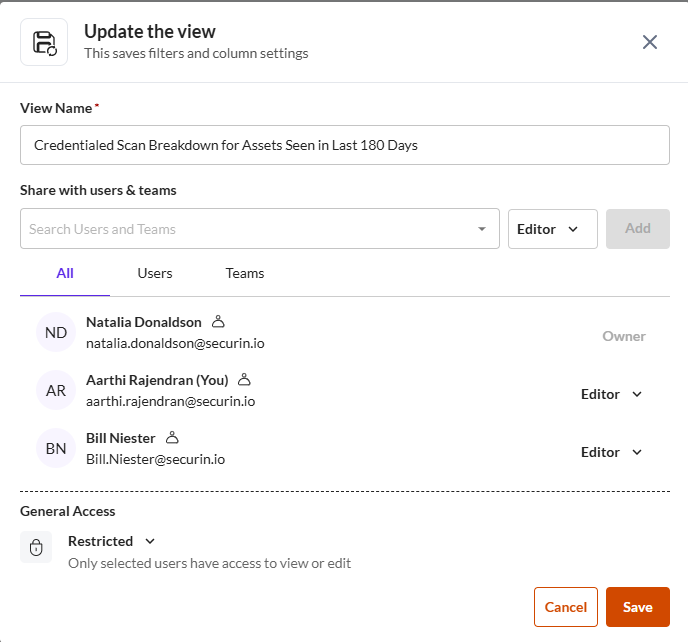
Task: Click the user icon next to Aarthi Rajendran
Action: (244, 380)
